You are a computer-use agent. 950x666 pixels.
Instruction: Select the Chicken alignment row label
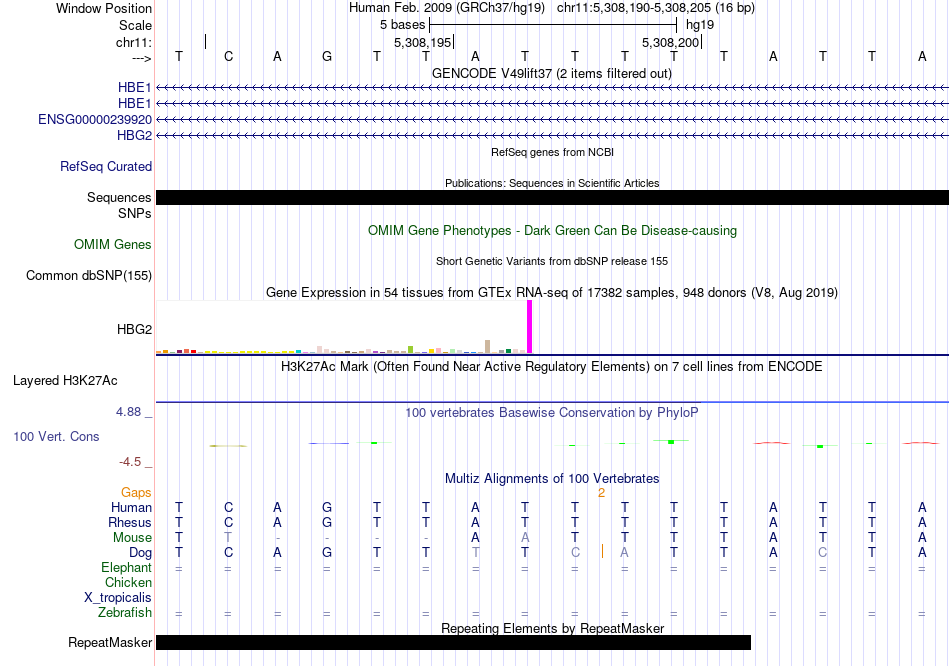point(128,582)
